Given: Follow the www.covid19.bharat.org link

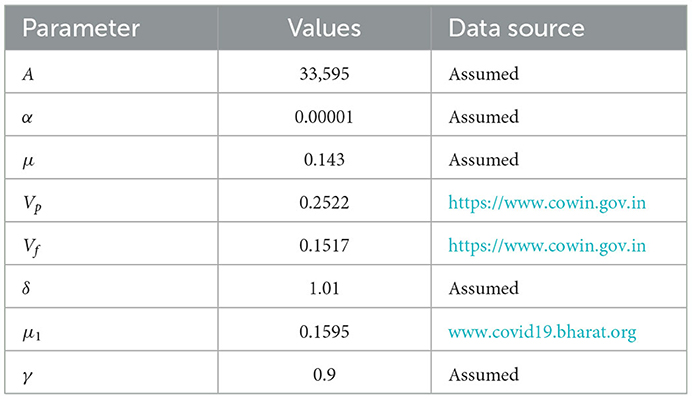Looking at the screenshot, I should coord(542,332).
